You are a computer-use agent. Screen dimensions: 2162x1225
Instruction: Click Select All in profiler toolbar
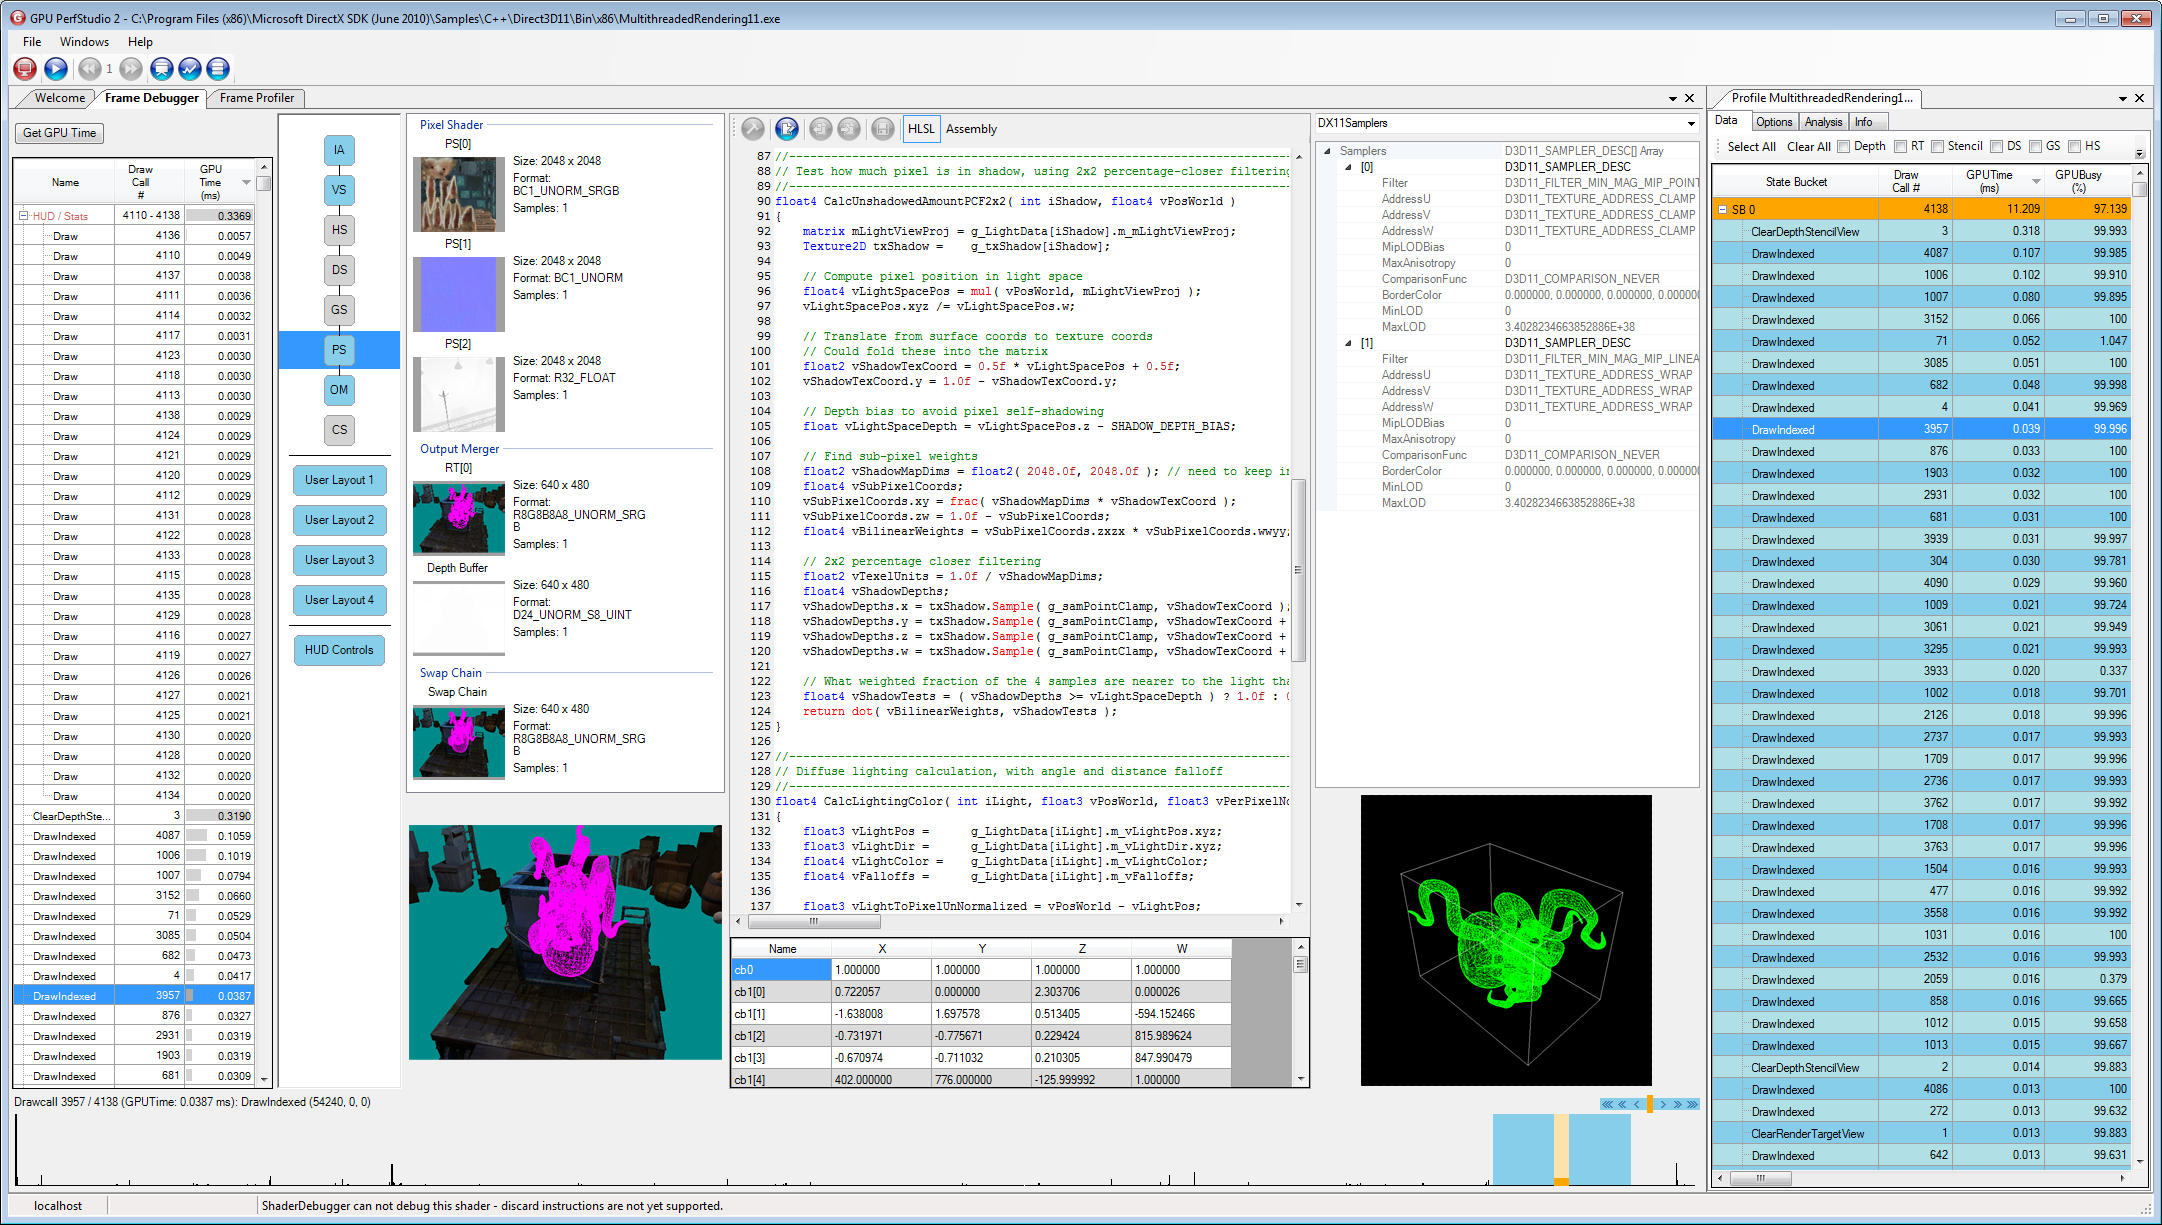[x=1751, y=147]
